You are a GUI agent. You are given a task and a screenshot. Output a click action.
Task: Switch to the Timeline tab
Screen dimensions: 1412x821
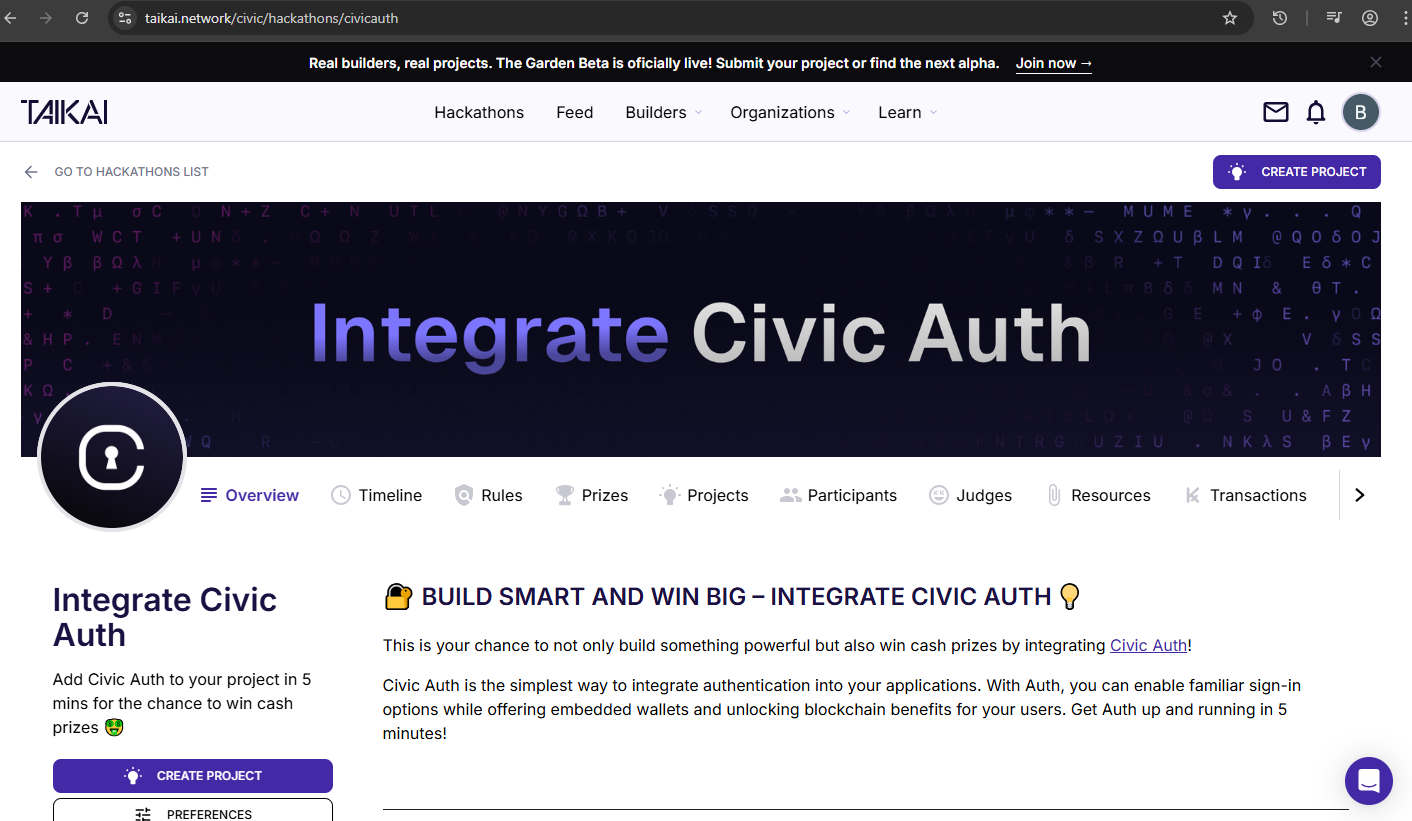coord(377,495)
